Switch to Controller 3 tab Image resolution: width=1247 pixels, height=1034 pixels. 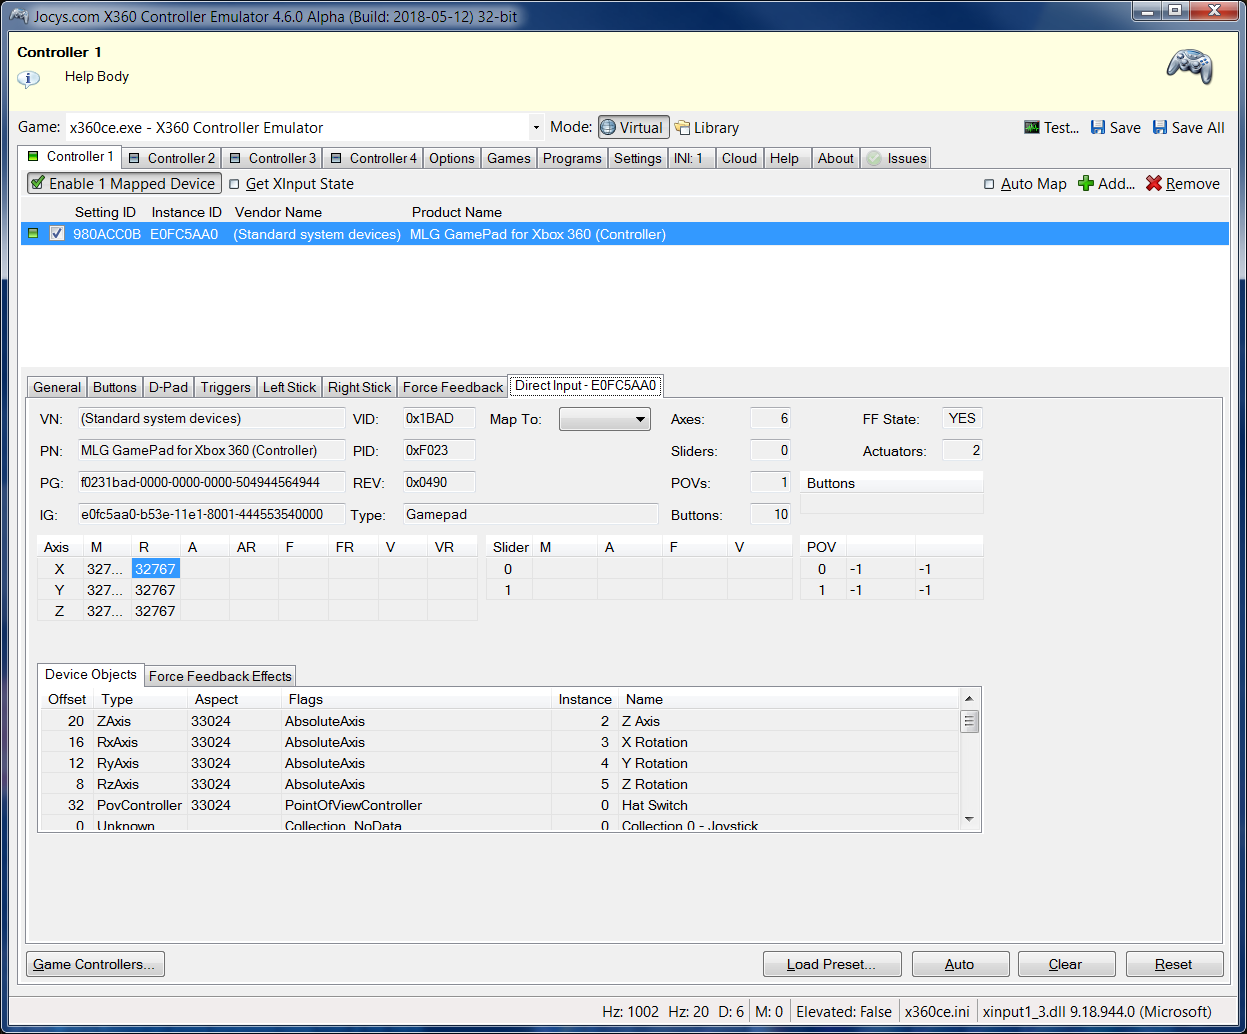(x=272, y=158)
